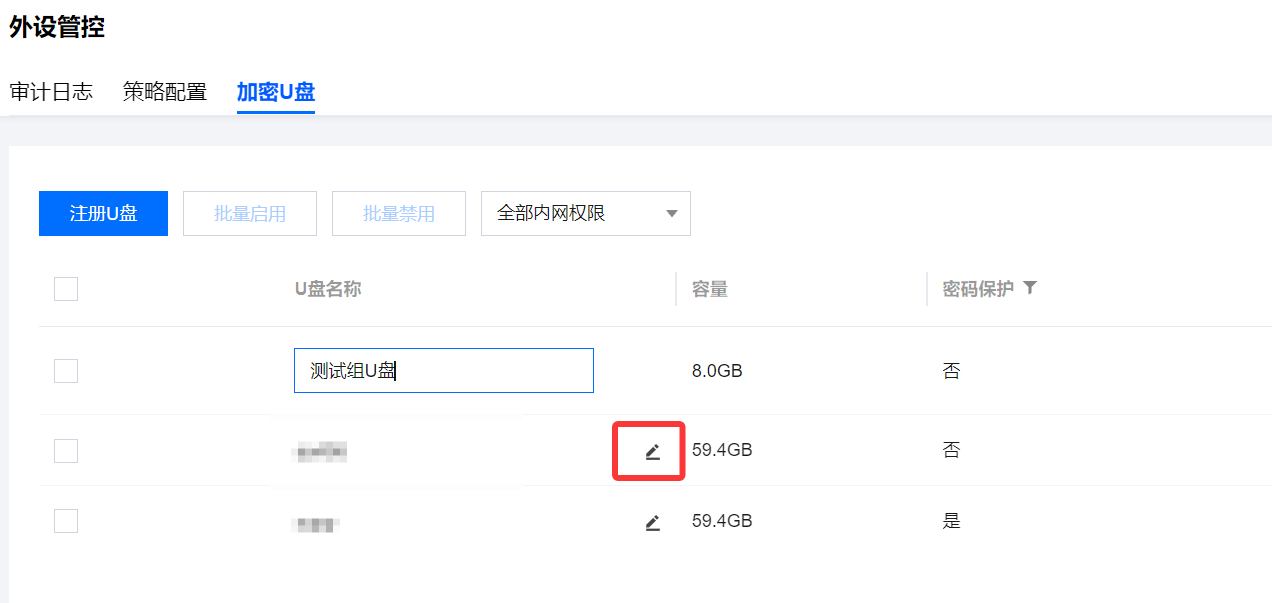
Task: Focus the 测试组U盘 name input field
Action: (x=443, y=371)
